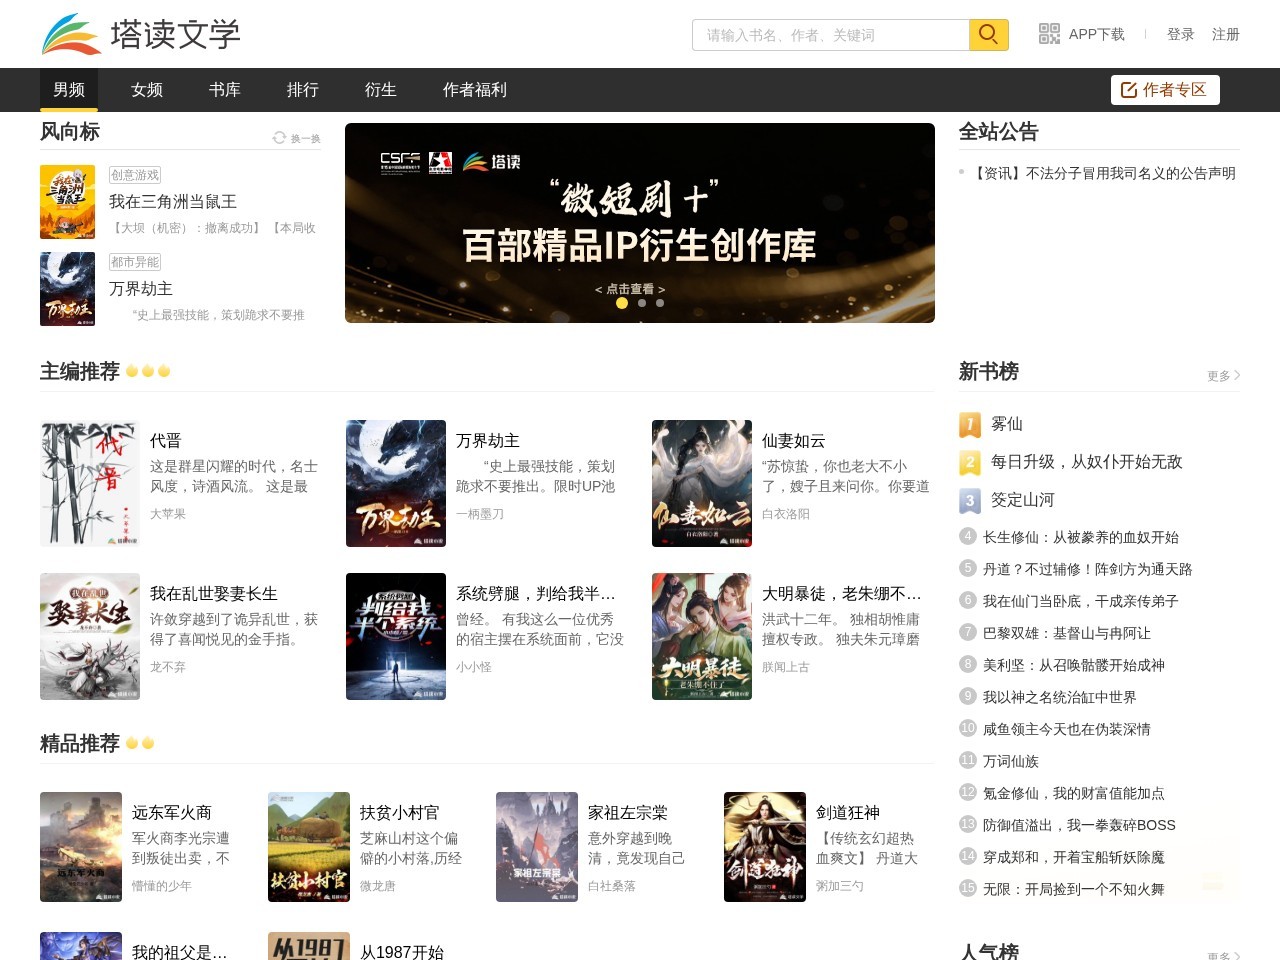
Task: Click the rank 2 badge next to 每日升级
Action: (x=969, y=462)
